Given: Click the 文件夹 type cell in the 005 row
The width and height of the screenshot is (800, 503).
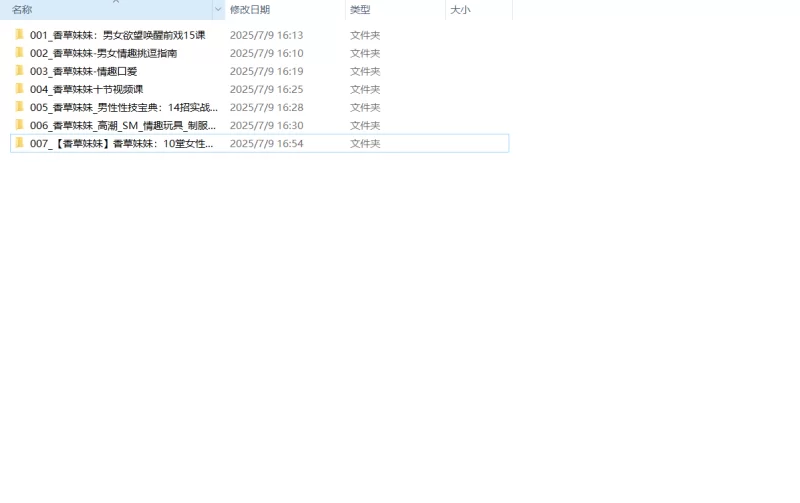Looking at the screenshot, I should 365,108.
